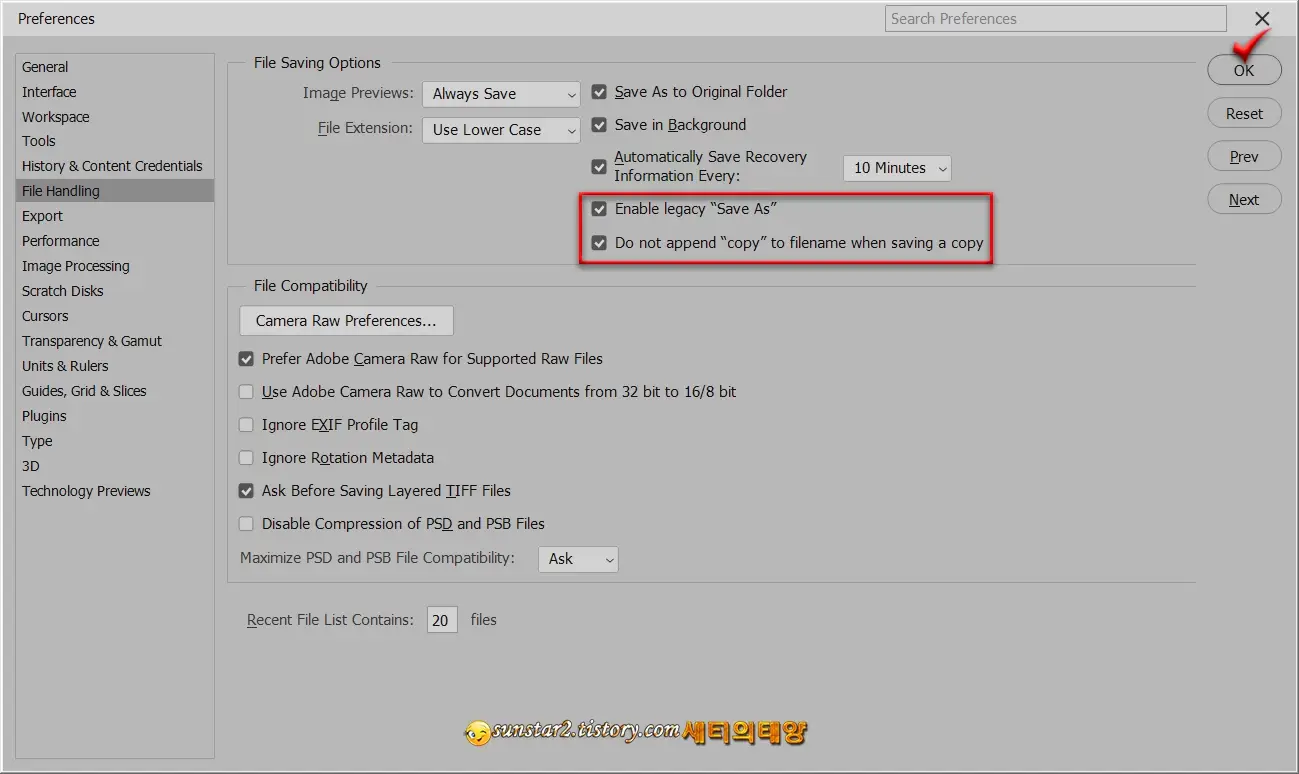
Task: Open File Extension dropdown
Action: click(x=501, y=130)
